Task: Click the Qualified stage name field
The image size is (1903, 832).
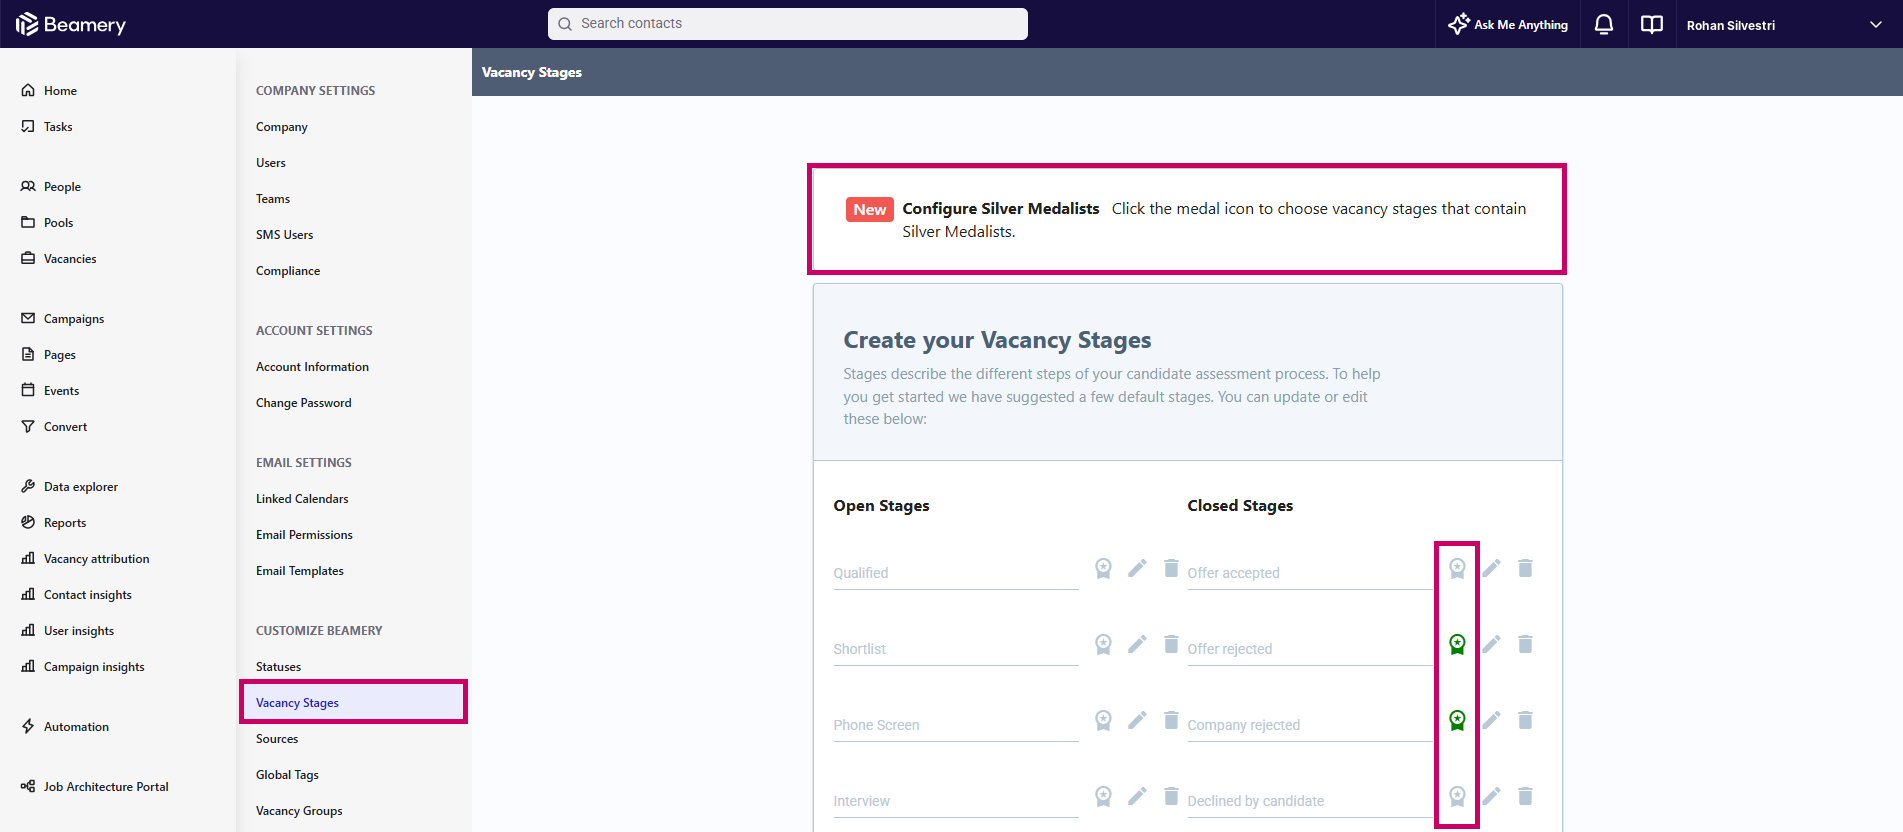Action: 956,573
